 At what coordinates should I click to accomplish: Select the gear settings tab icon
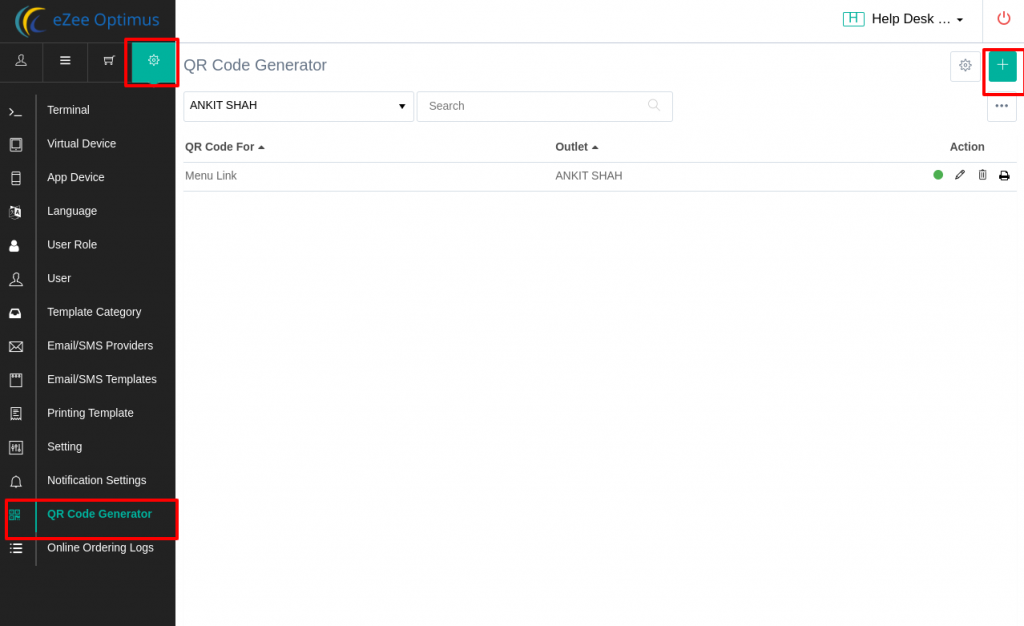[153, 61]
